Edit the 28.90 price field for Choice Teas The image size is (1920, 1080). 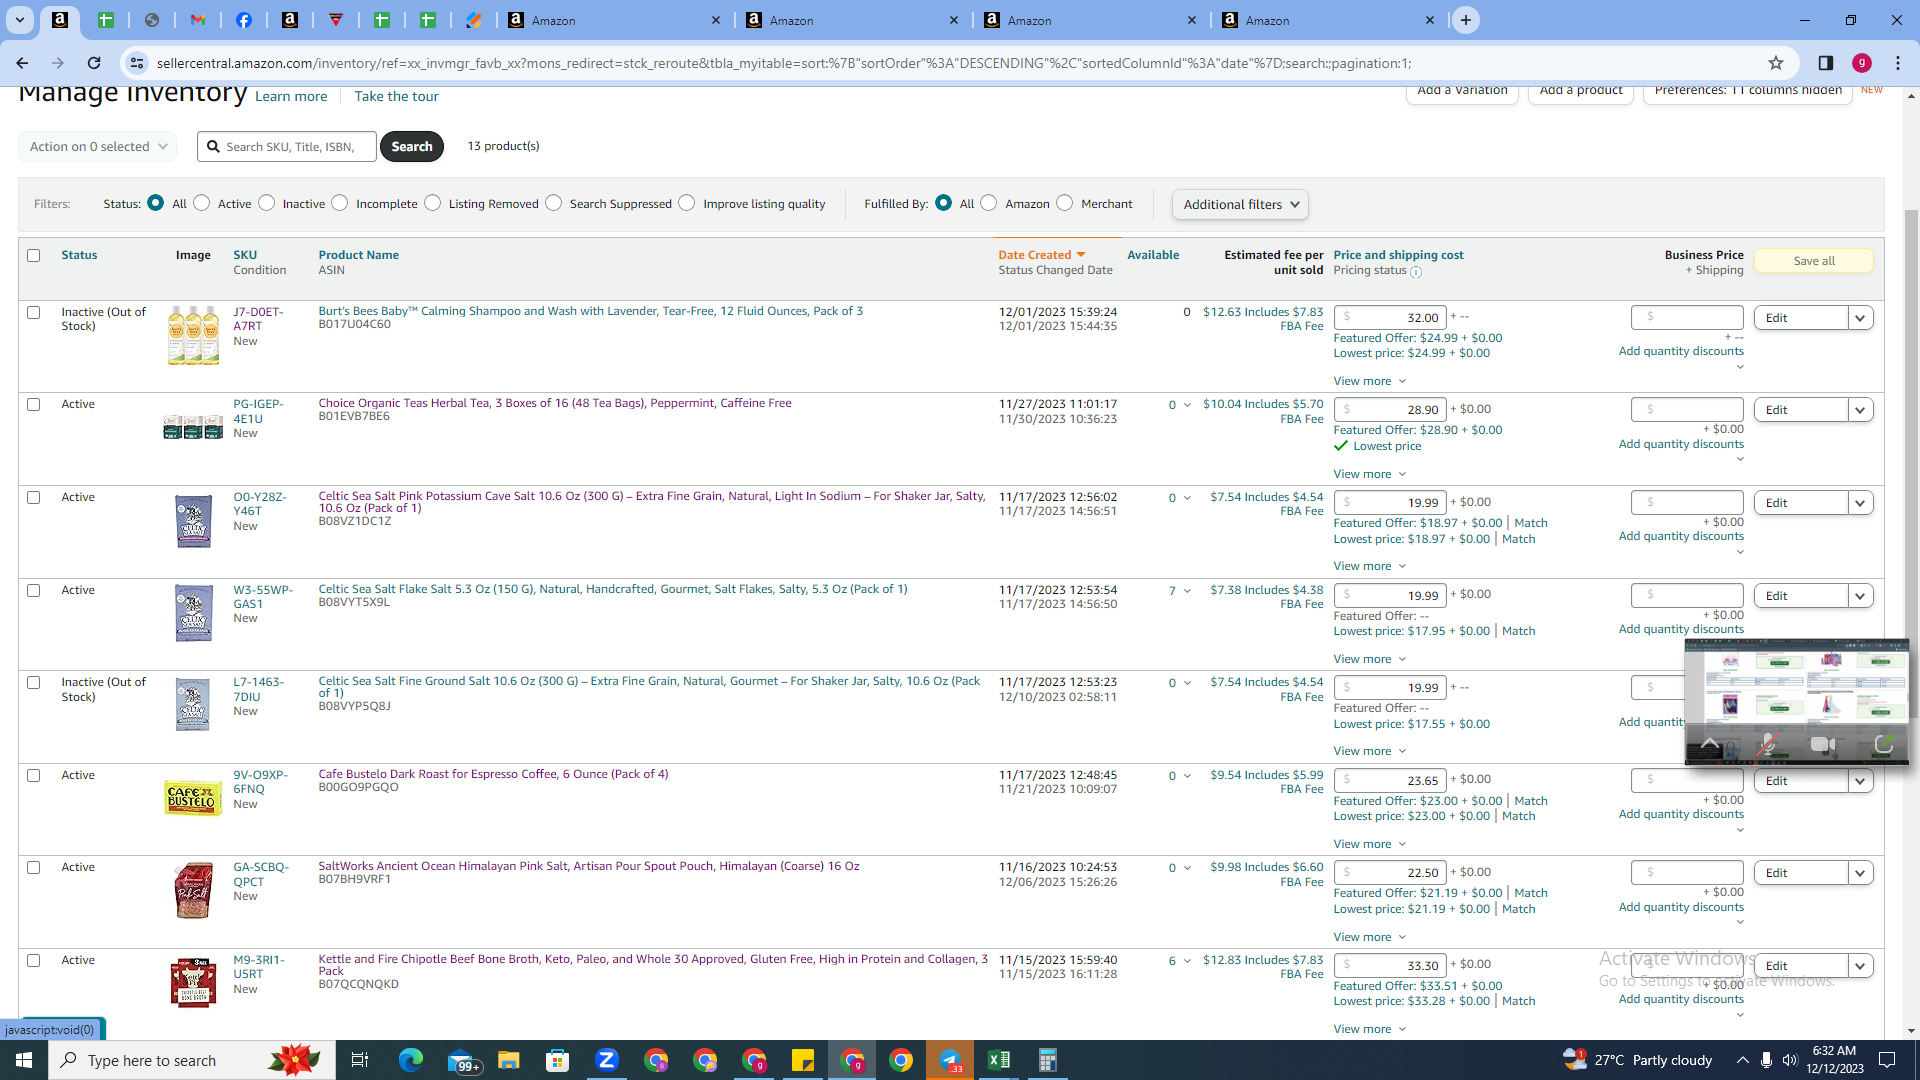[x=1390, y=410]
